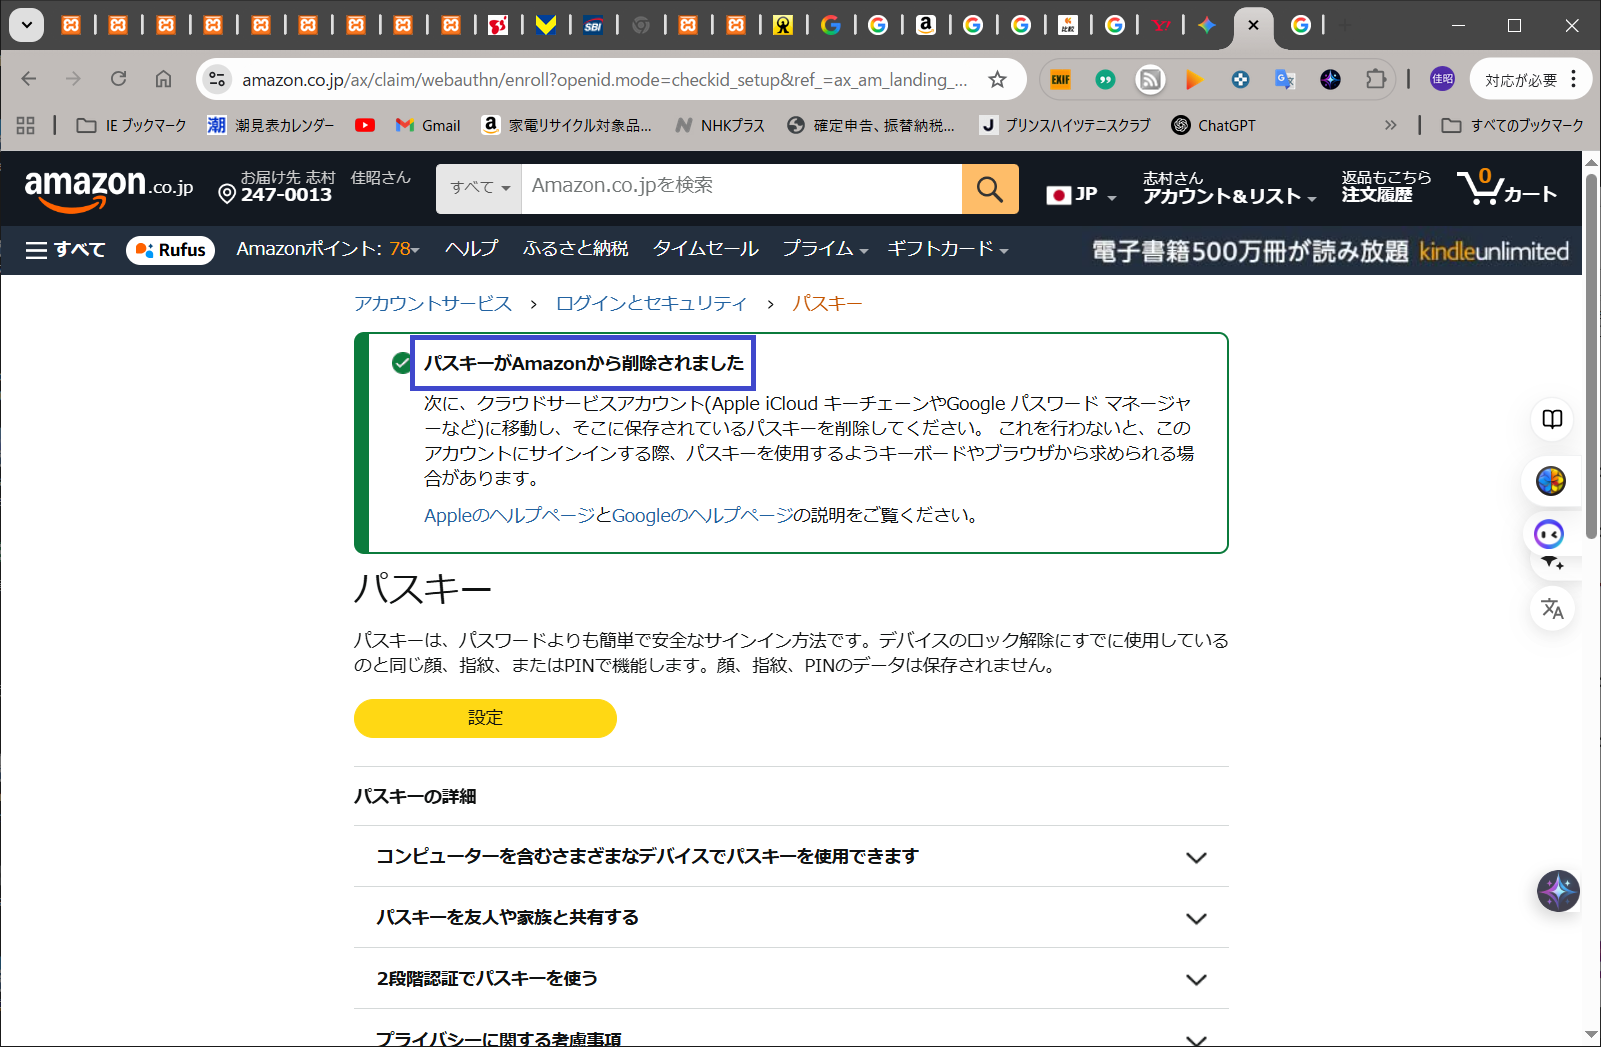This screenshot has height=1047, width=1601.
Task: Reload the page with the refresh icon
Action: click(x=118, y=79)
